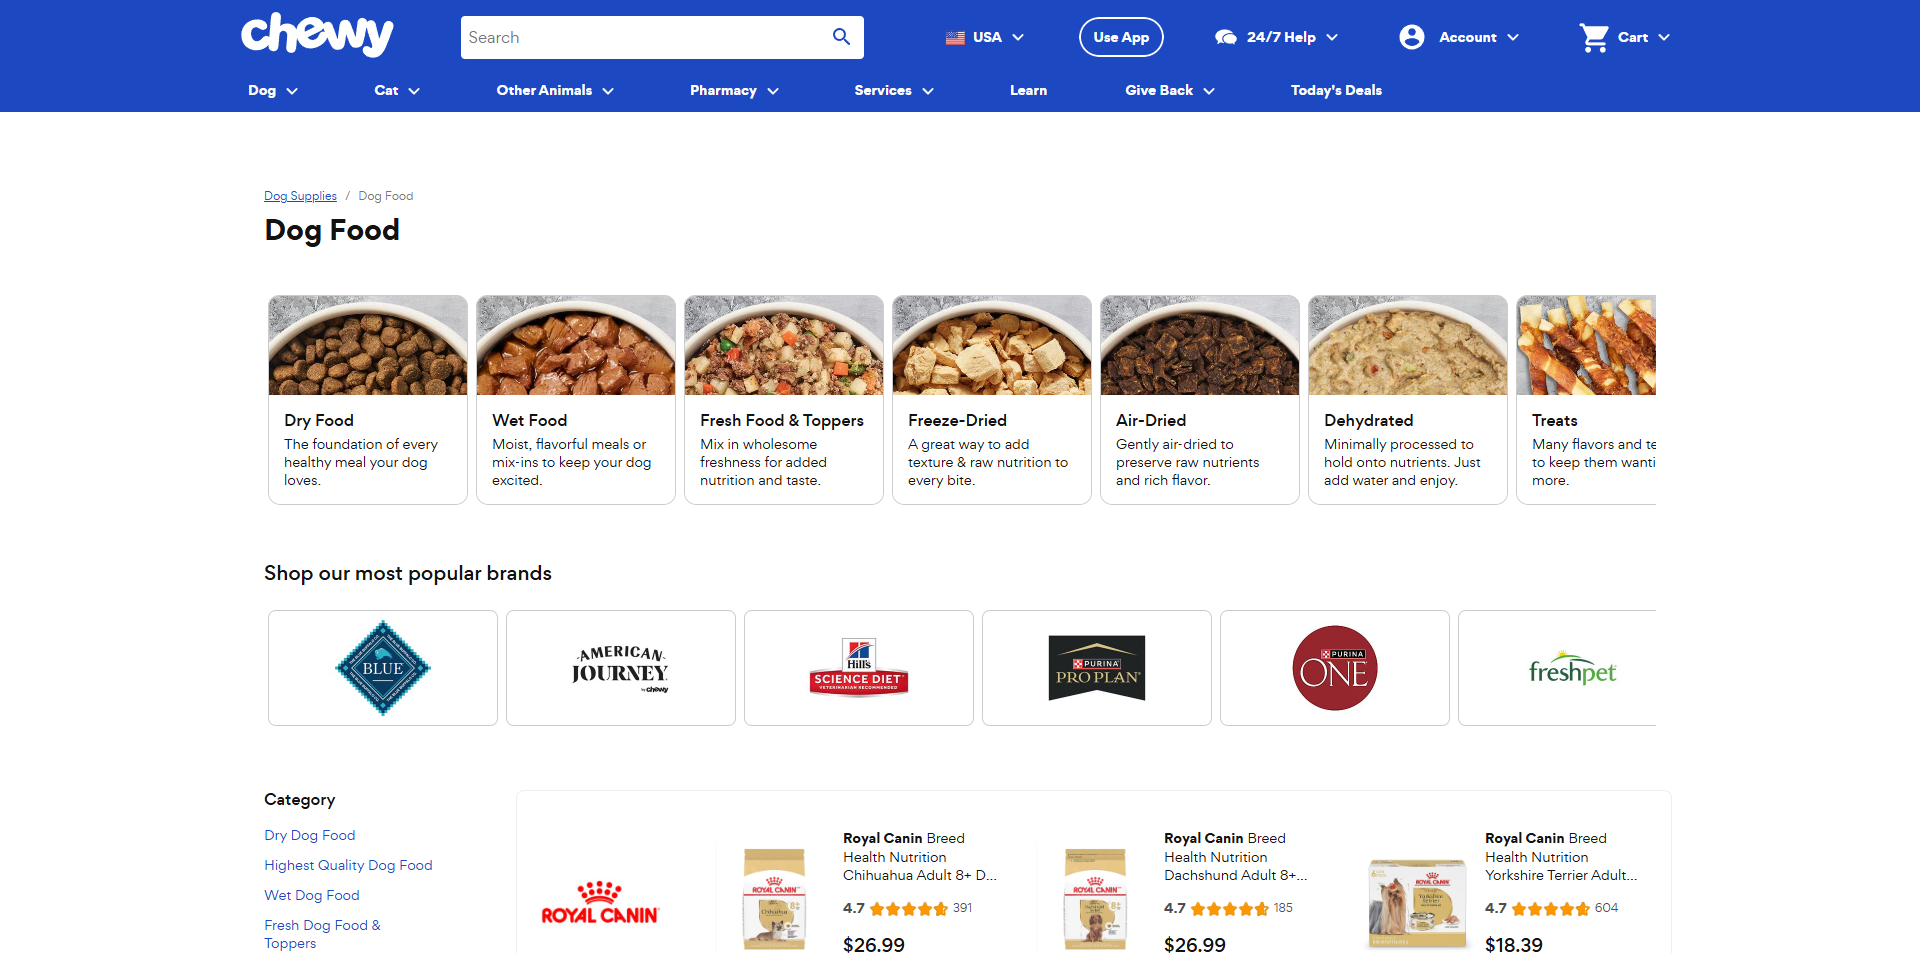Viewport: 1920px width, 953px height.
Task: Click the Royal Canin logo
Action: [x=600, y=903]
